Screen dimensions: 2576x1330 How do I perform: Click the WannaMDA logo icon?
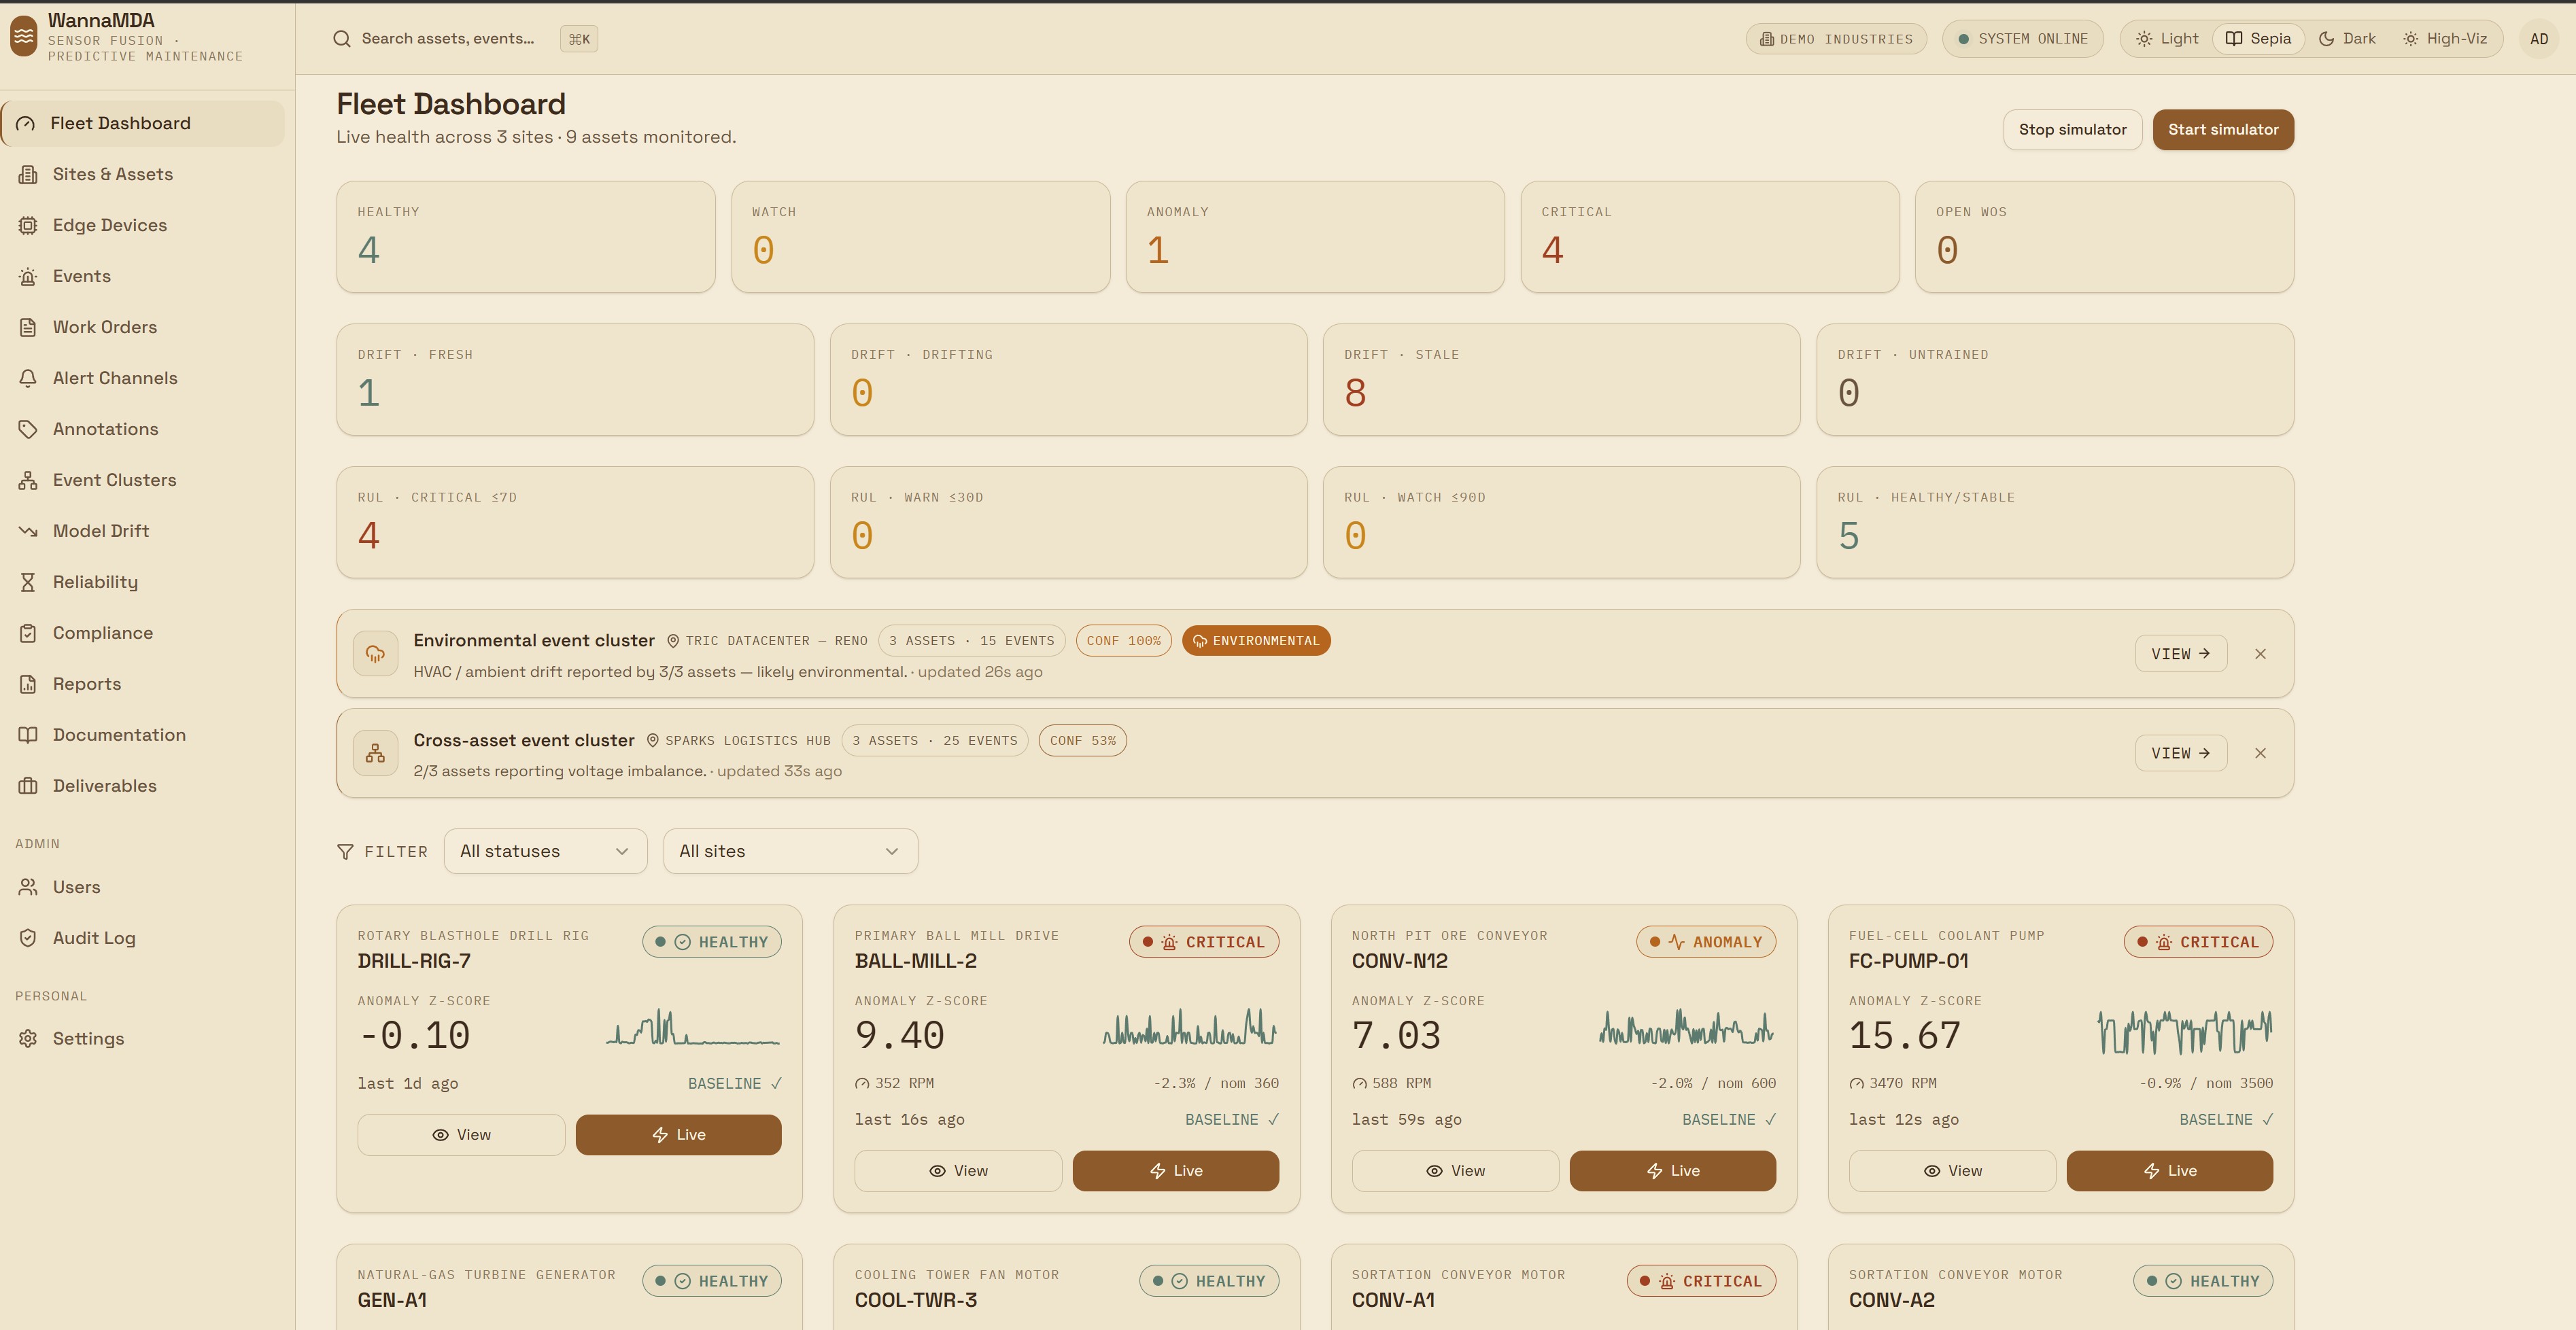pyautogui.click(x=24, y=37)
